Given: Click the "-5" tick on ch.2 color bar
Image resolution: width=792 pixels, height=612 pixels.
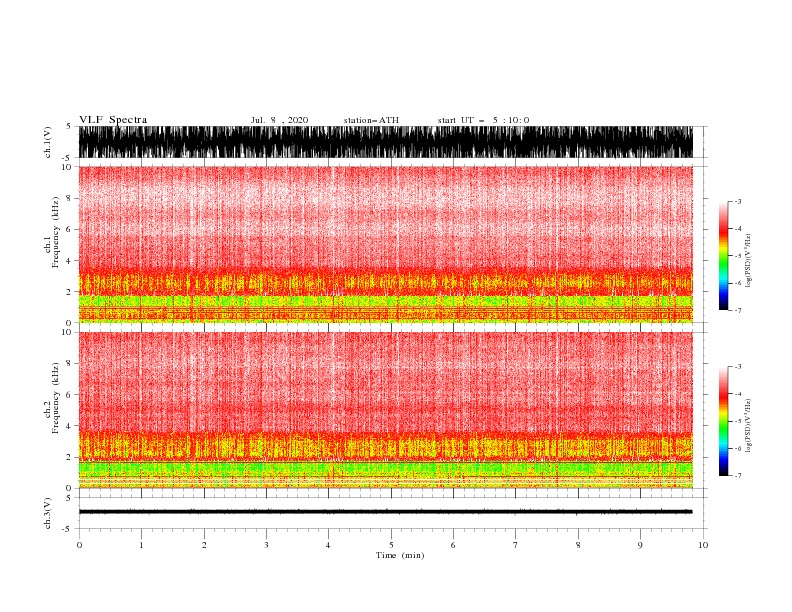Looking at the screenshot, I should (x=738, y=421).
